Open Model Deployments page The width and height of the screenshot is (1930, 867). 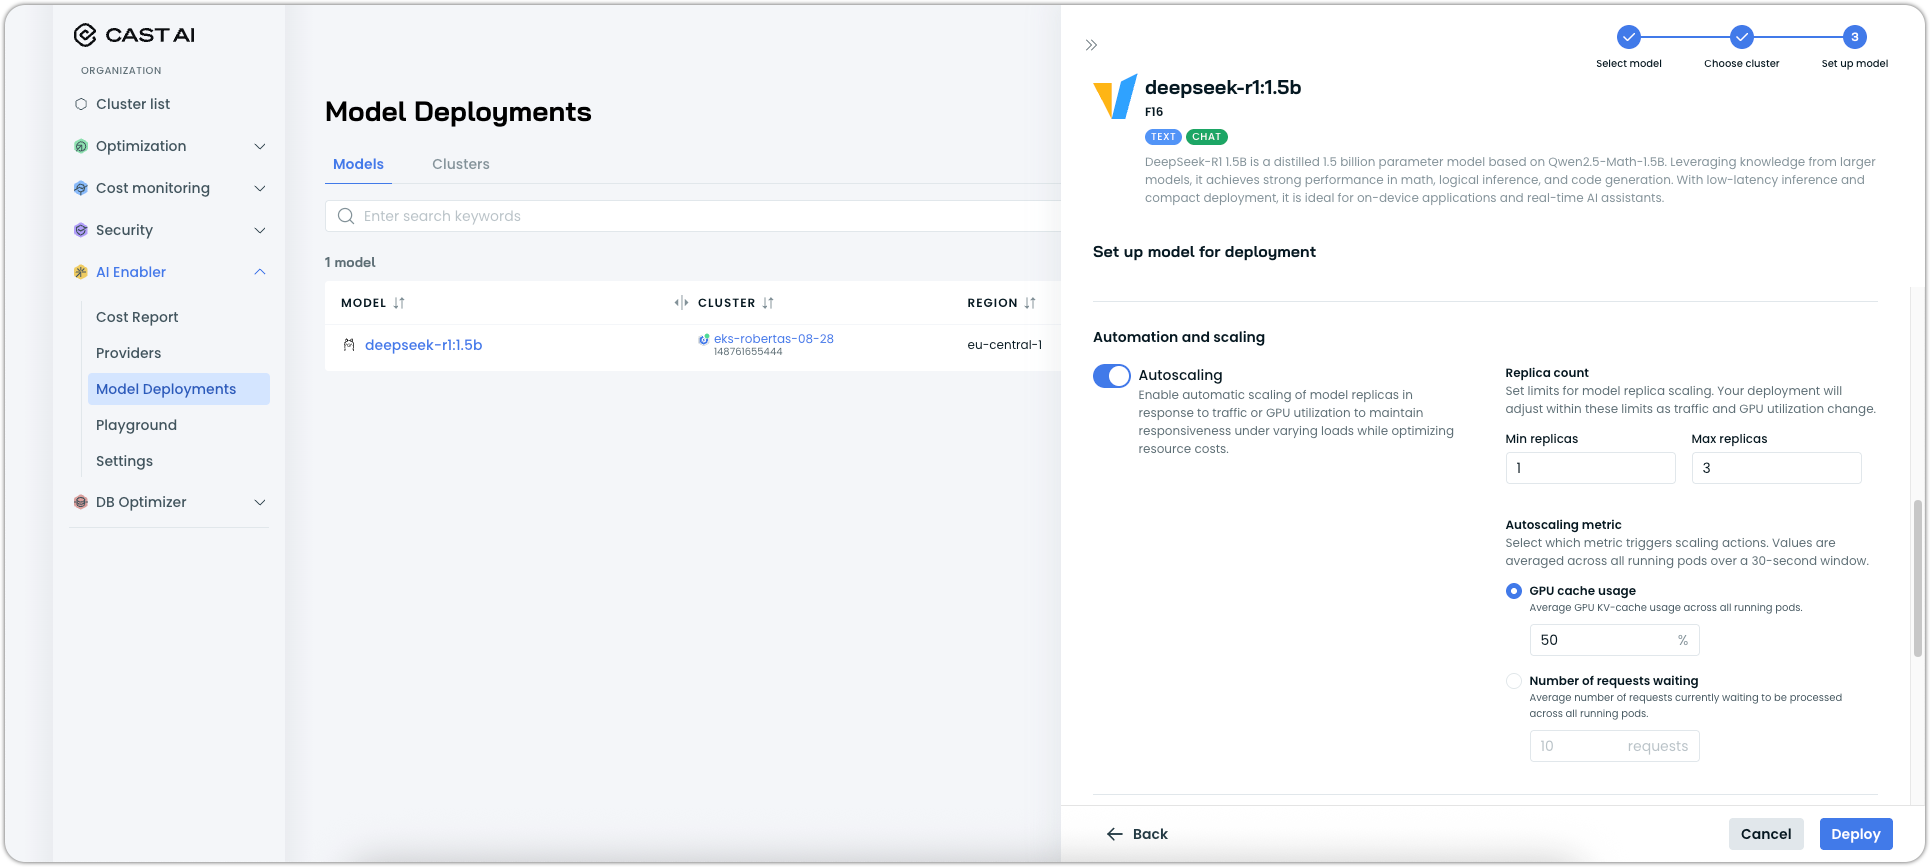(179, 389)
